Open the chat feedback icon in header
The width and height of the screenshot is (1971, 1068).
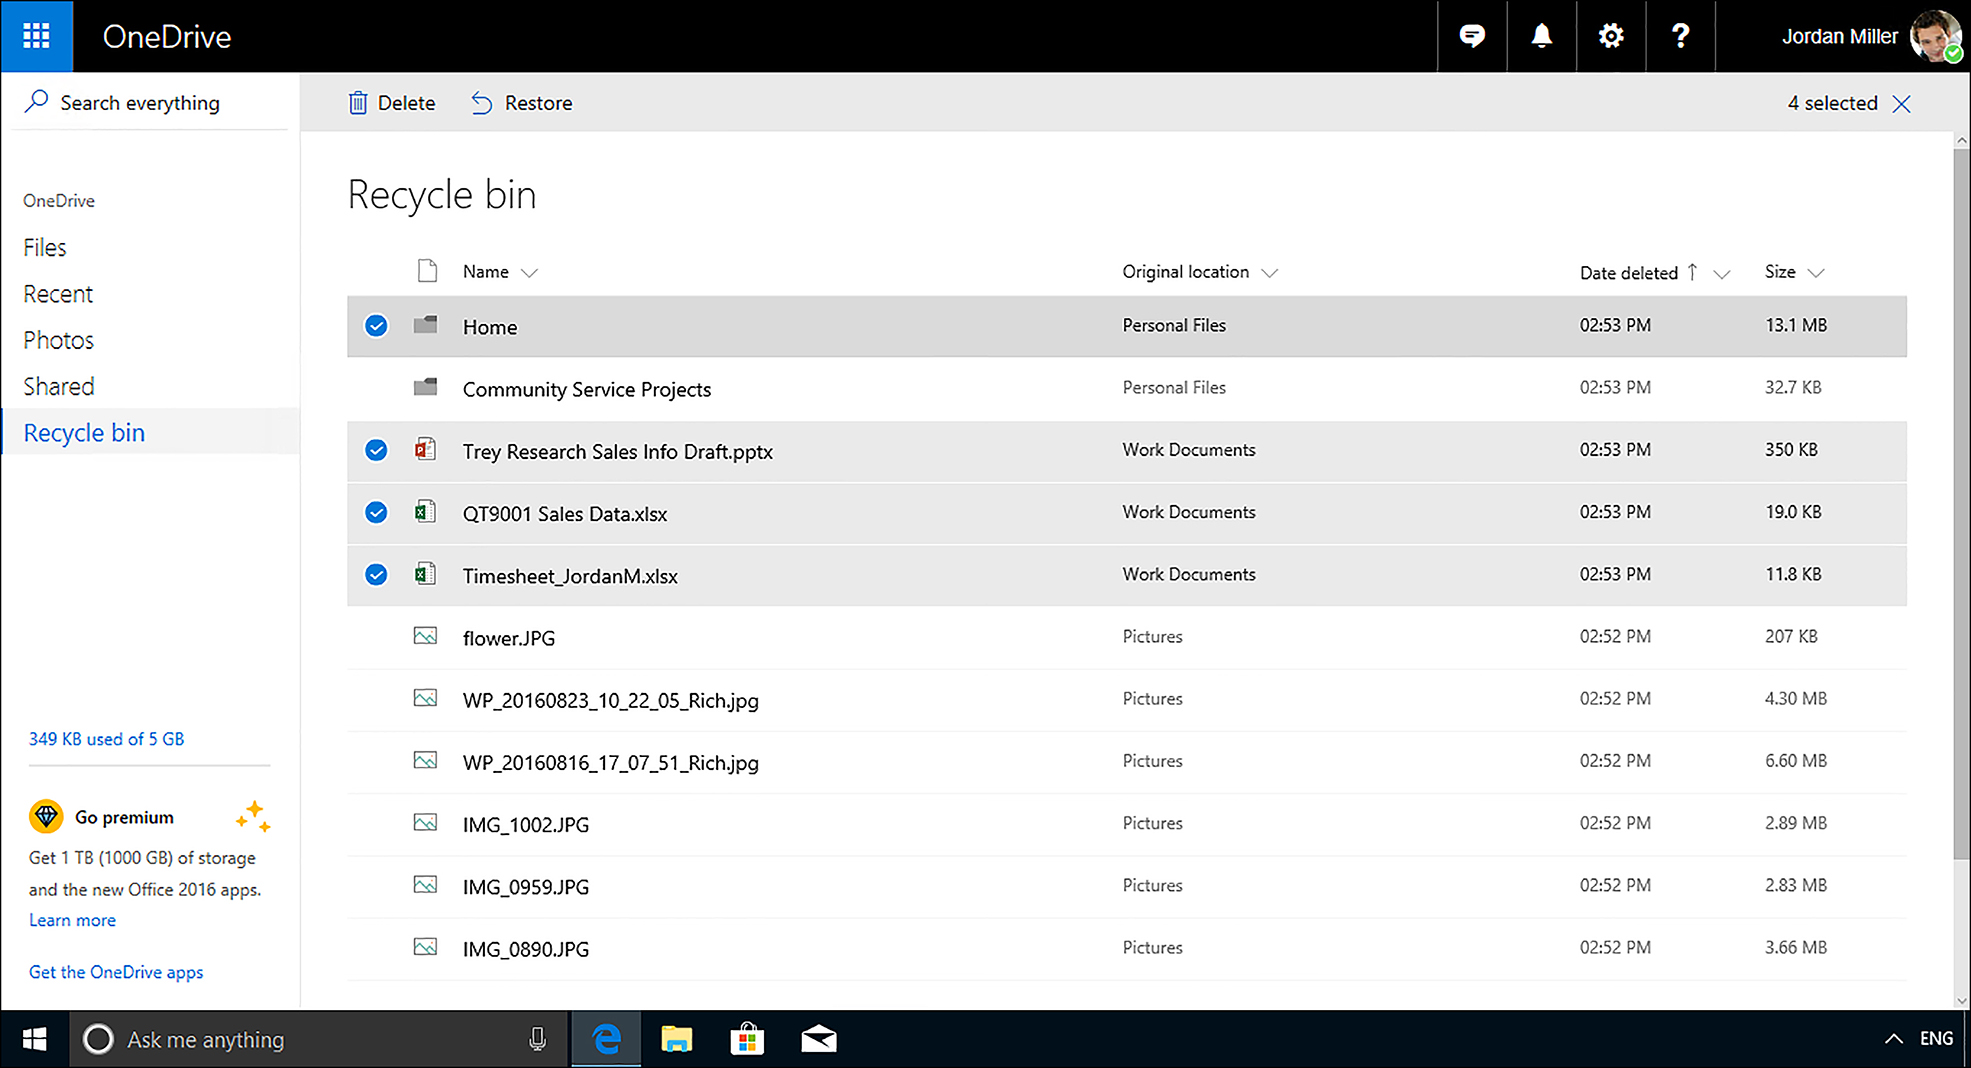click(x=1472, y=36)
